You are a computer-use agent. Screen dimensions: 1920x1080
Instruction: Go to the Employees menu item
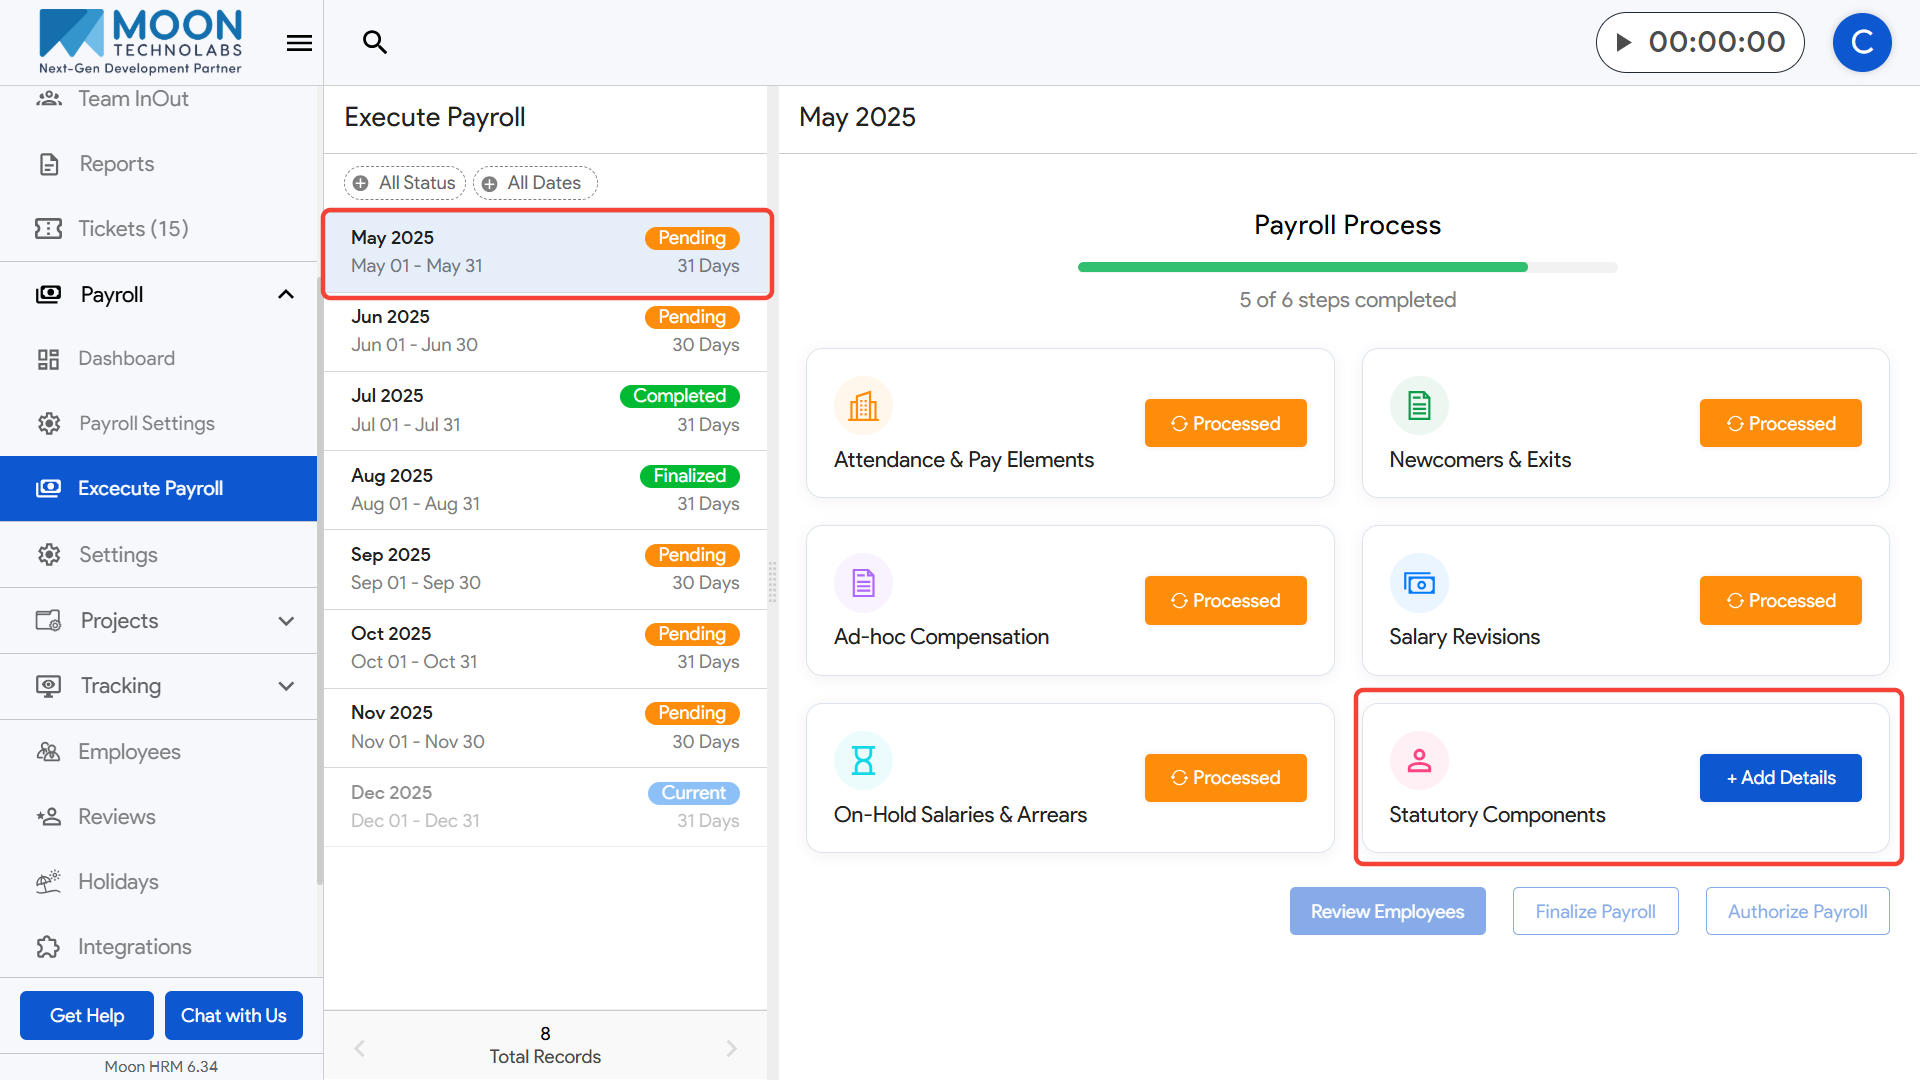[x=129, y=752]
